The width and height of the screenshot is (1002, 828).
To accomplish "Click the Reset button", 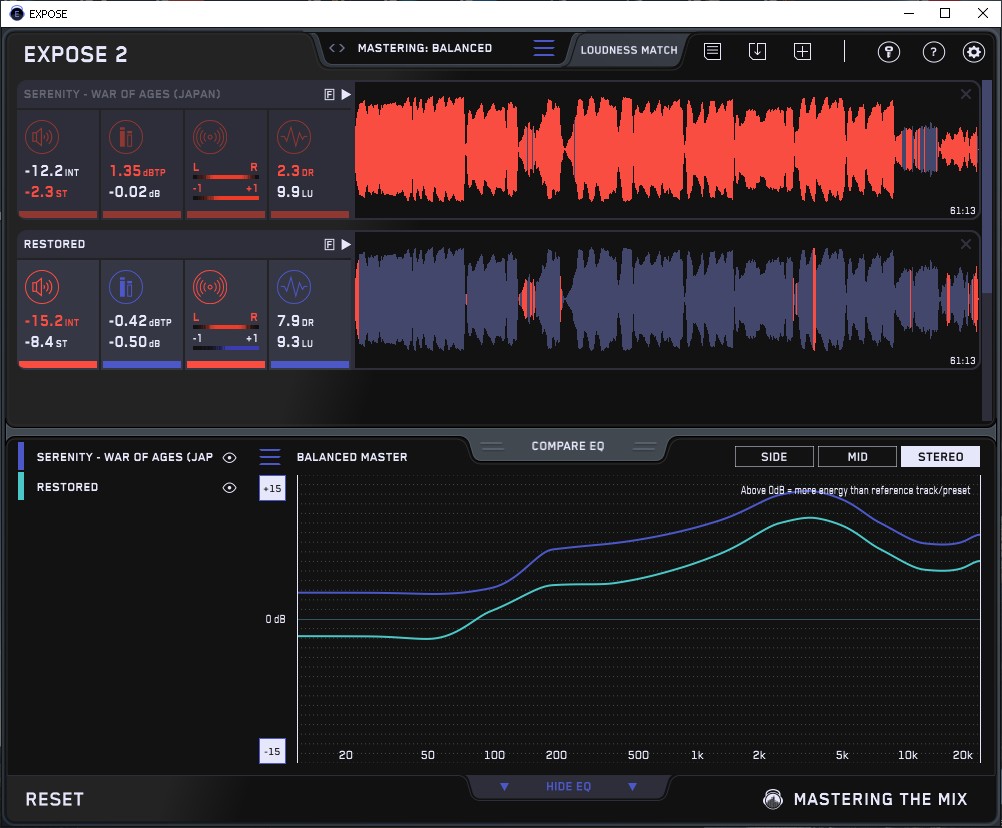I will pos(55,799).
